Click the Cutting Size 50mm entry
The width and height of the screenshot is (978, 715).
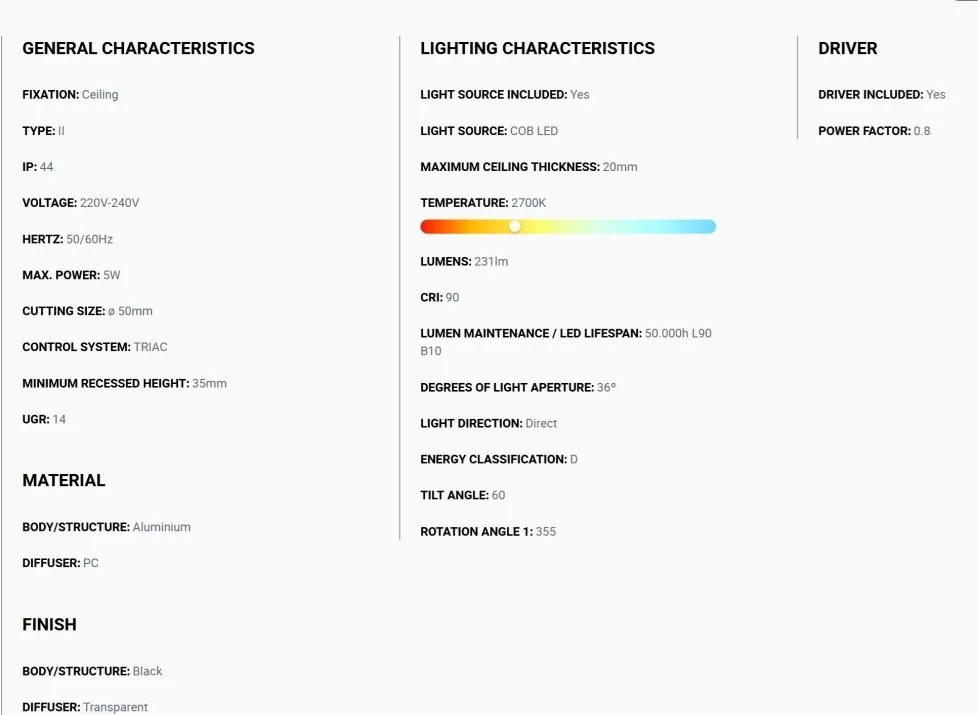[x=87, y=311]
